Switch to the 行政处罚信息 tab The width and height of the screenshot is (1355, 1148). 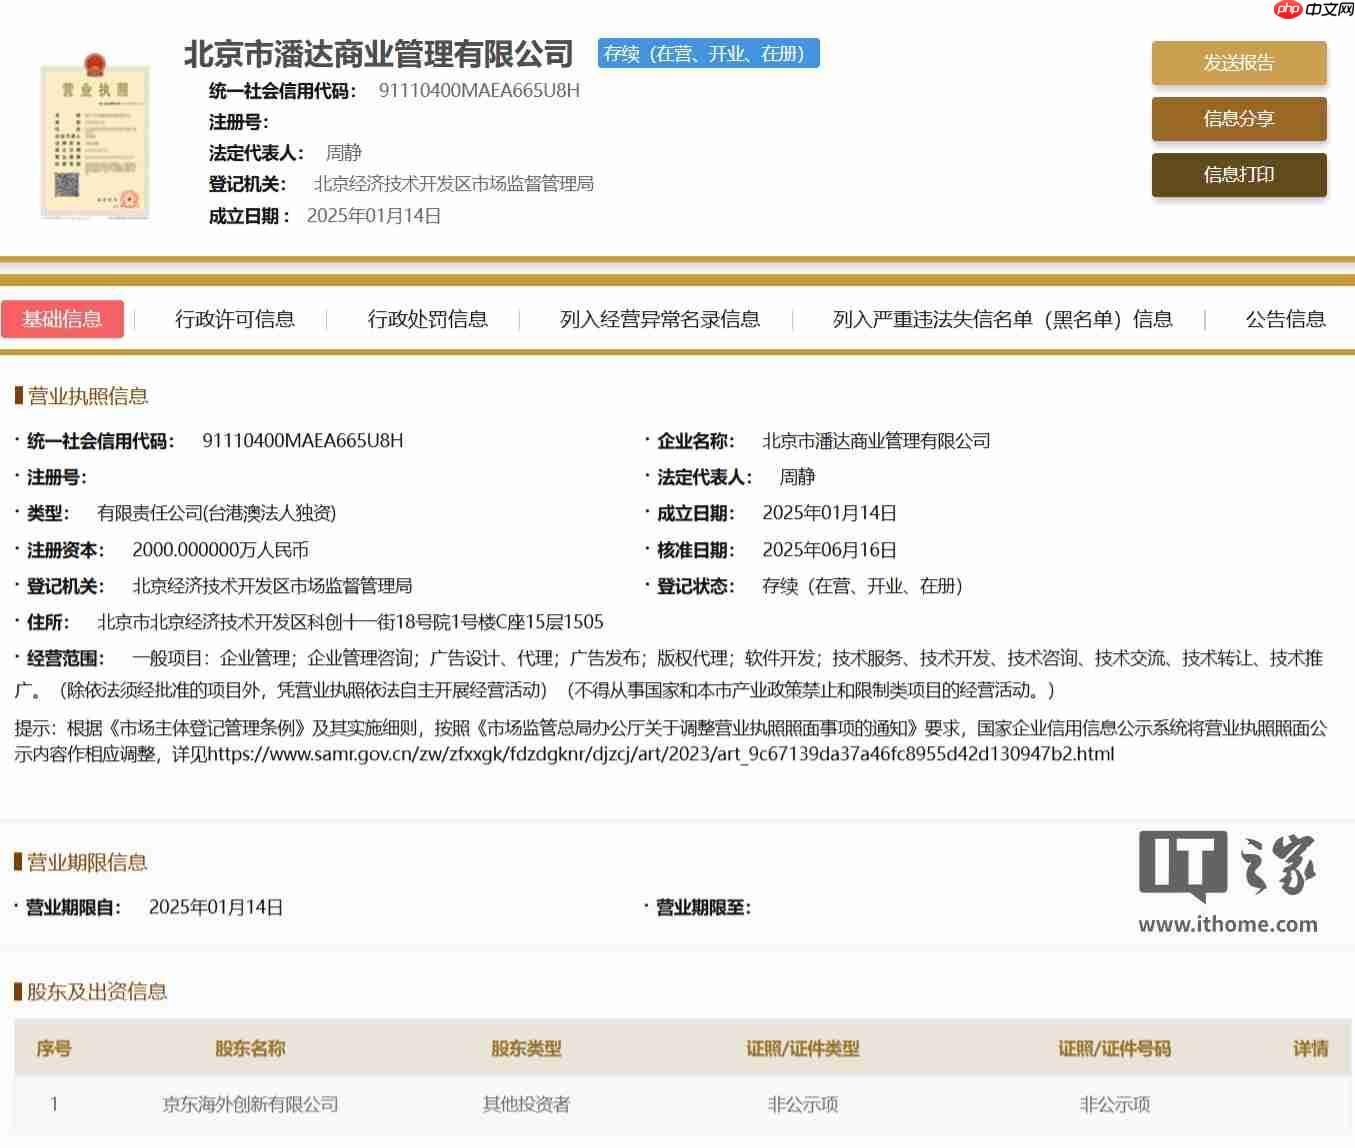pyautogui.click(x=428, y=319)
